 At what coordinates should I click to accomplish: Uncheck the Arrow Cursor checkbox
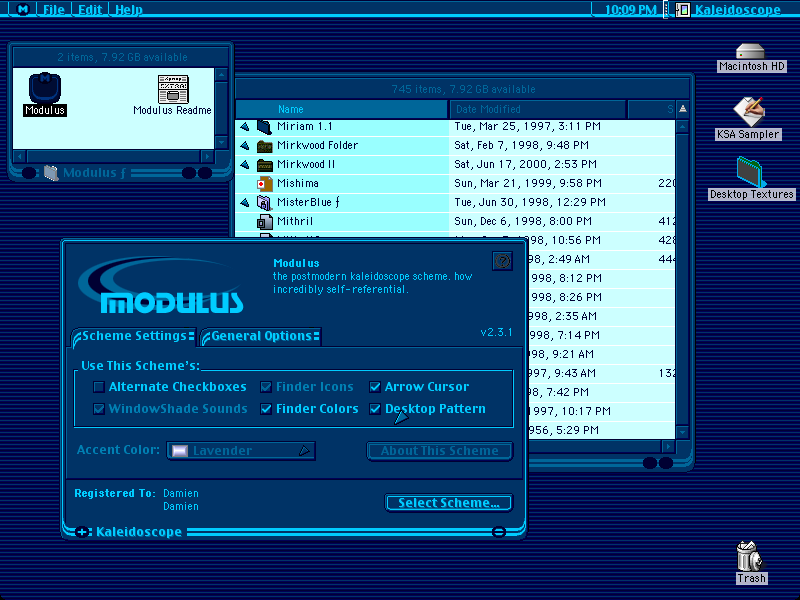tap(375, 387)
